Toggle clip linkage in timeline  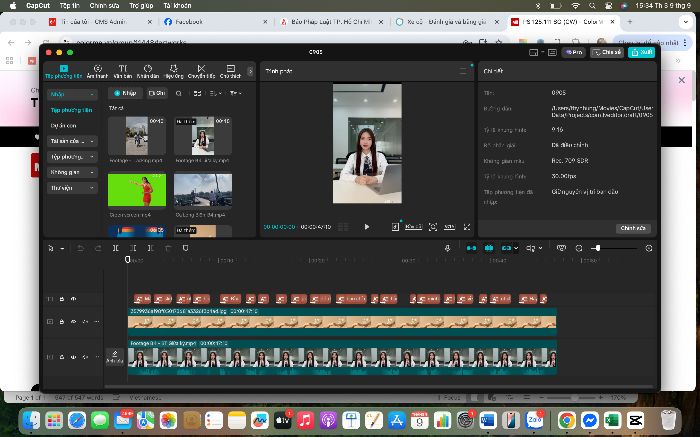pos(506,248)
